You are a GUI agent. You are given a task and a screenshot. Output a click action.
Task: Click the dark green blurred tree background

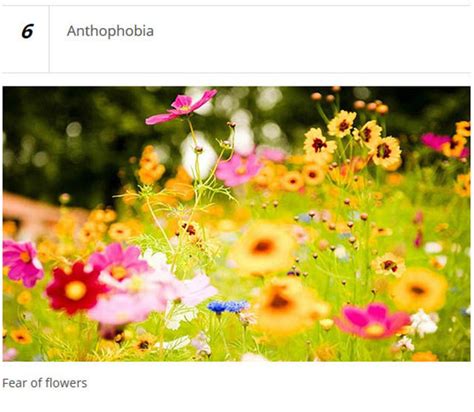click(x=67, y=140)
